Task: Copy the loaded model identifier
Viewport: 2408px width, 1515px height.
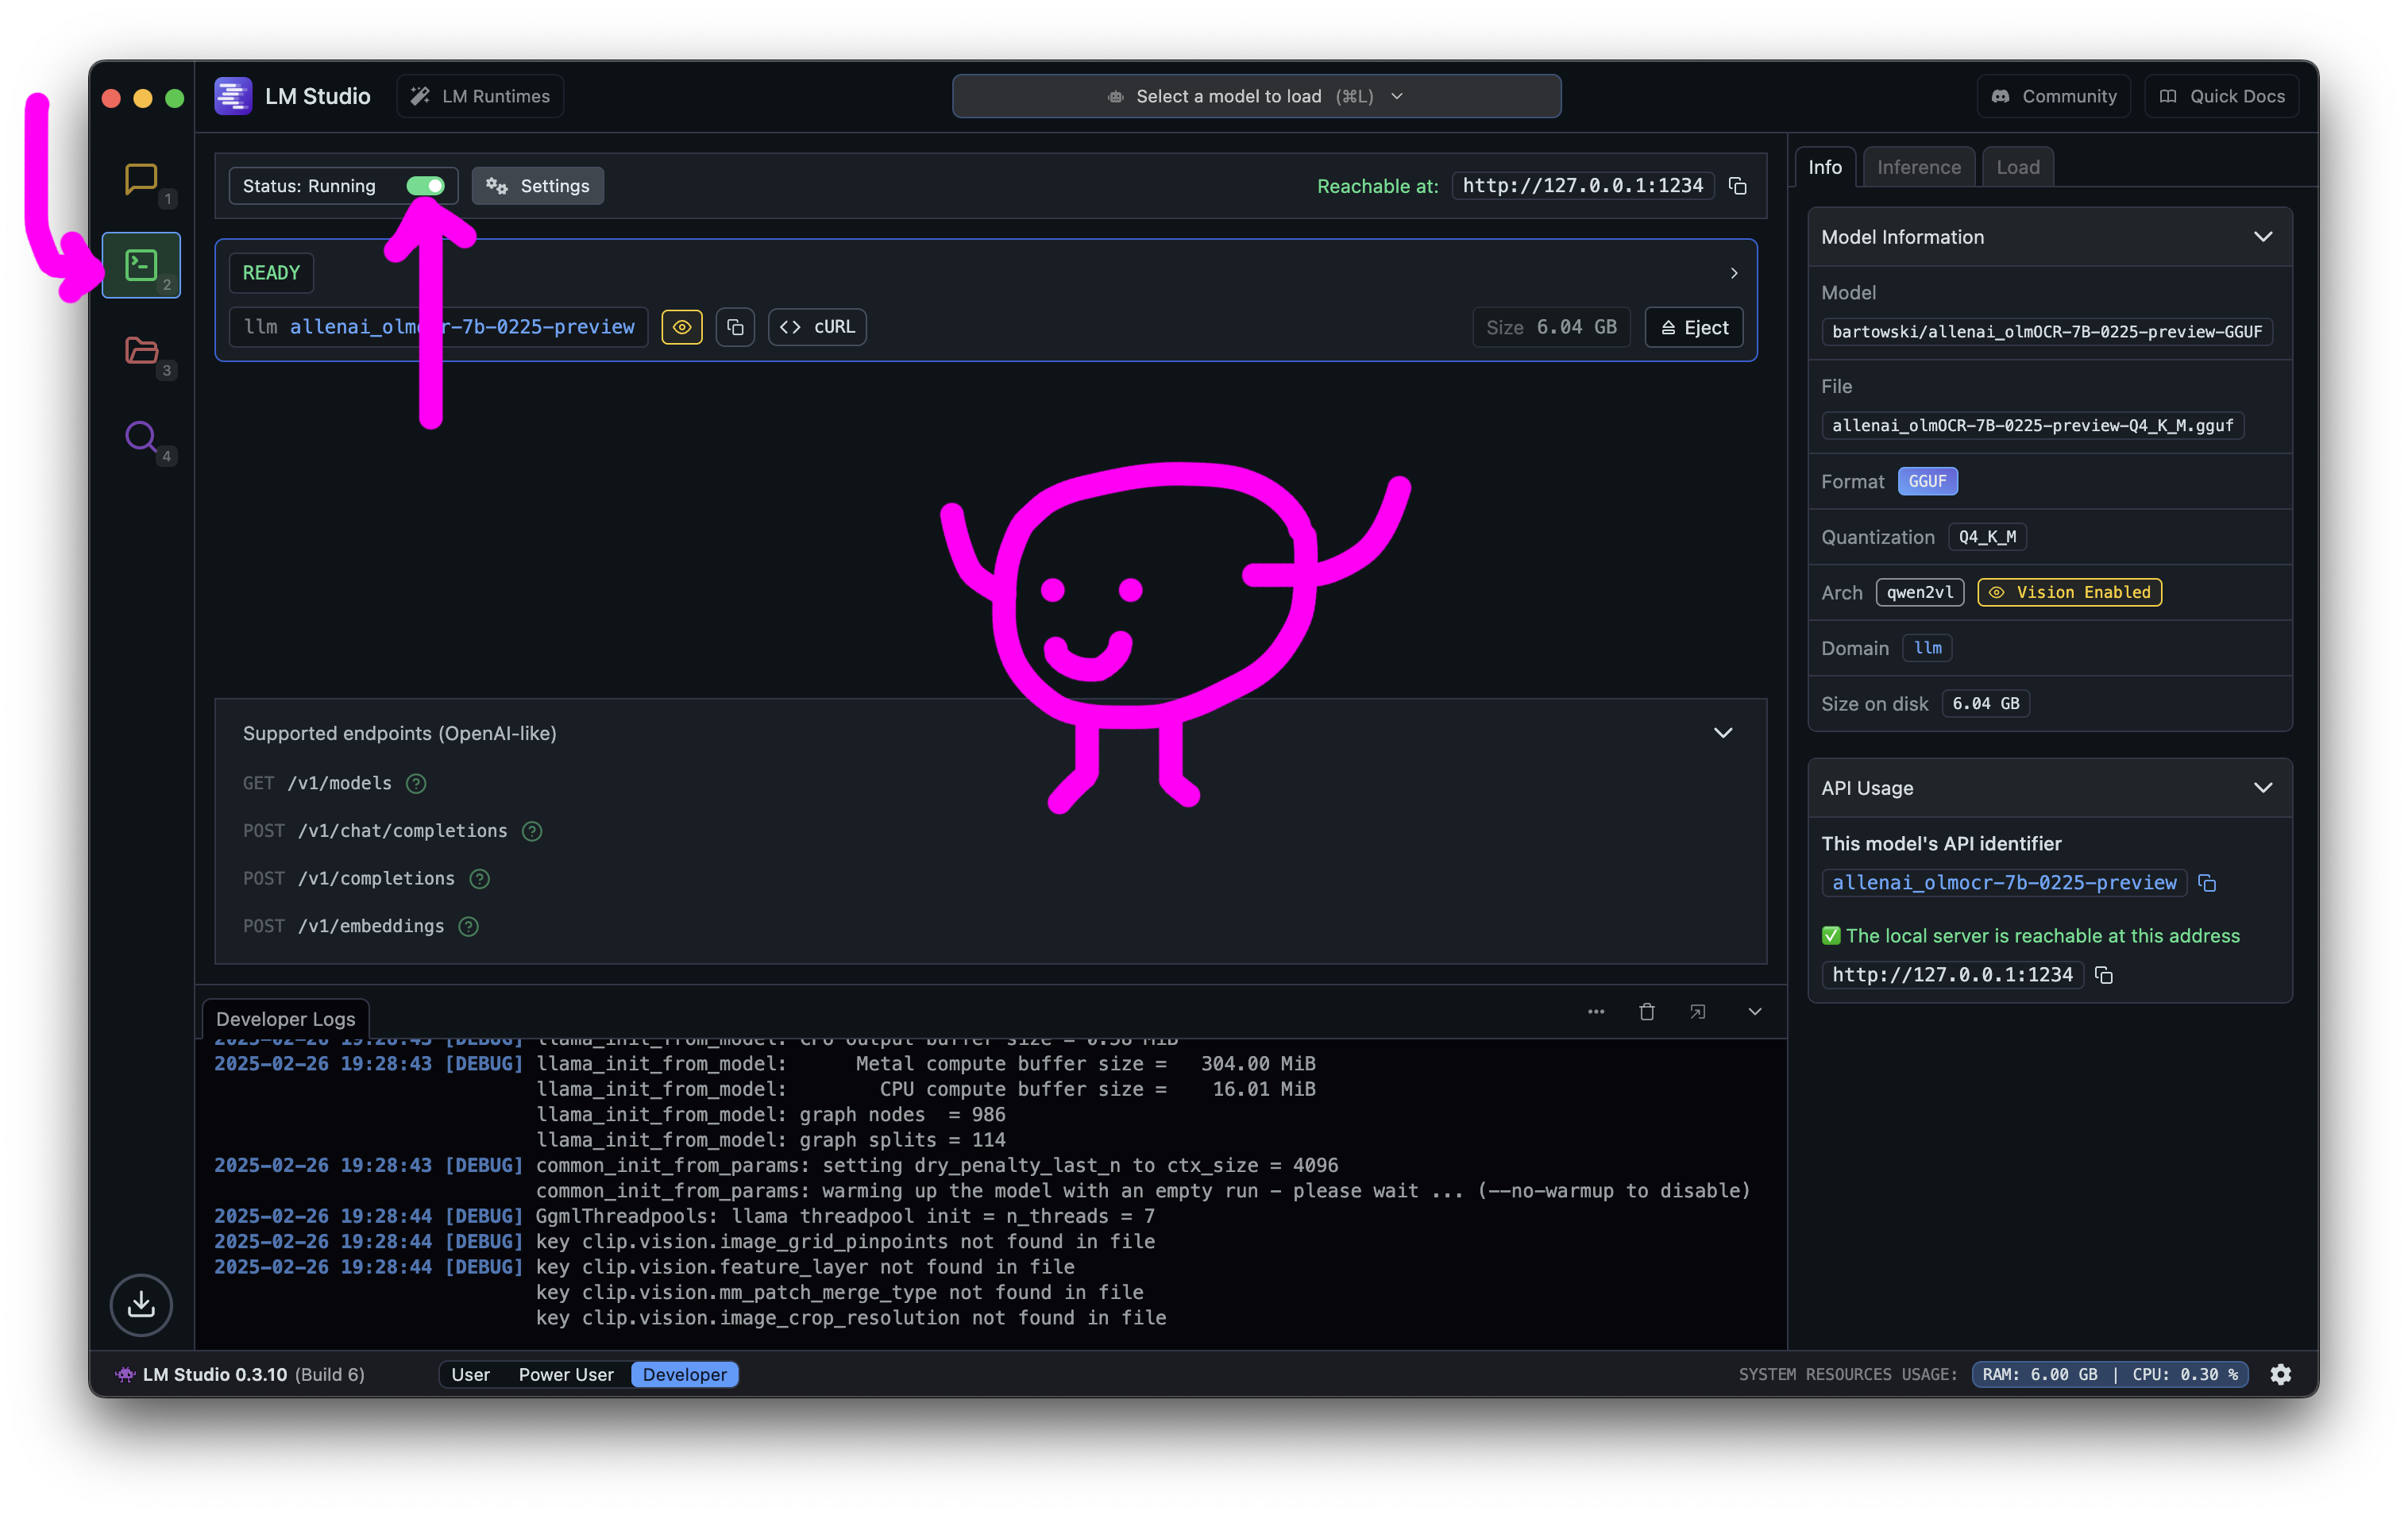Action: pos(735,327)
